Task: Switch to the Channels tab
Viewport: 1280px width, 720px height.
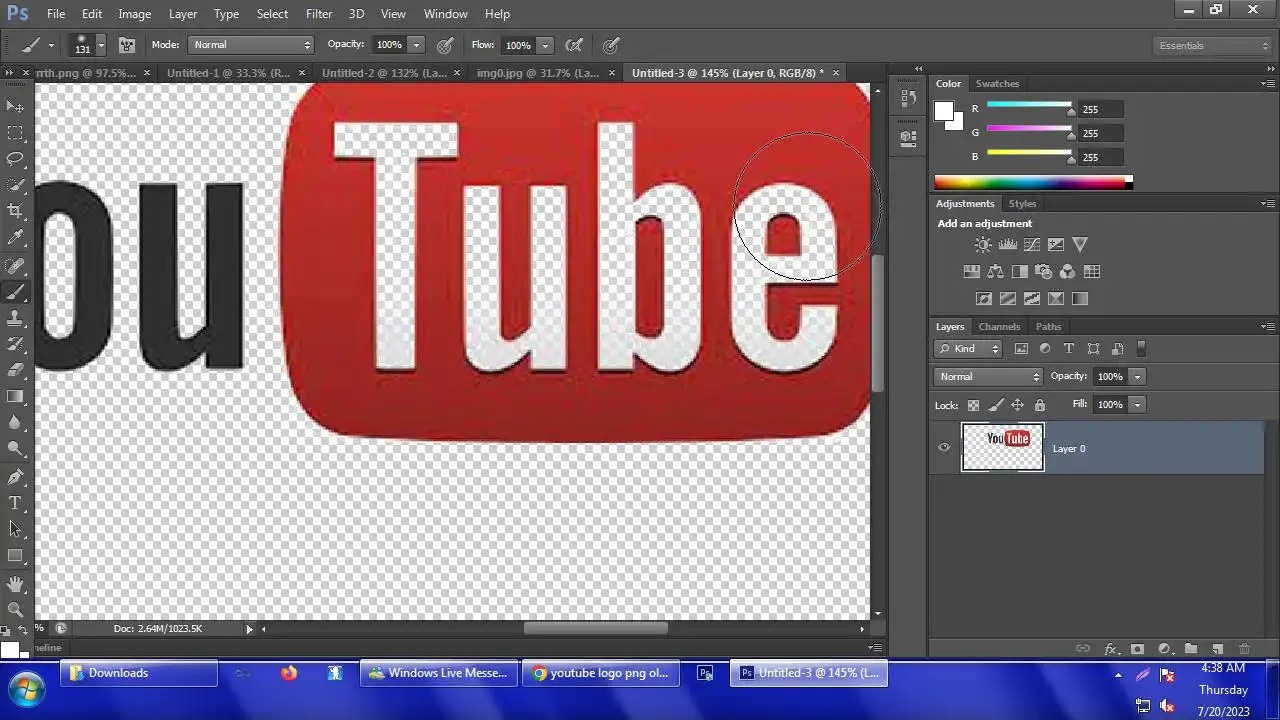Action: [999, 327]
